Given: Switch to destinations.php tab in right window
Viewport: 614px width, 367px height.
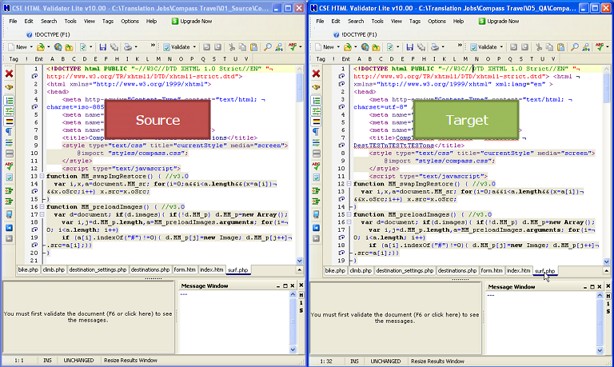Looking at the screenshot, I should 457,271.
